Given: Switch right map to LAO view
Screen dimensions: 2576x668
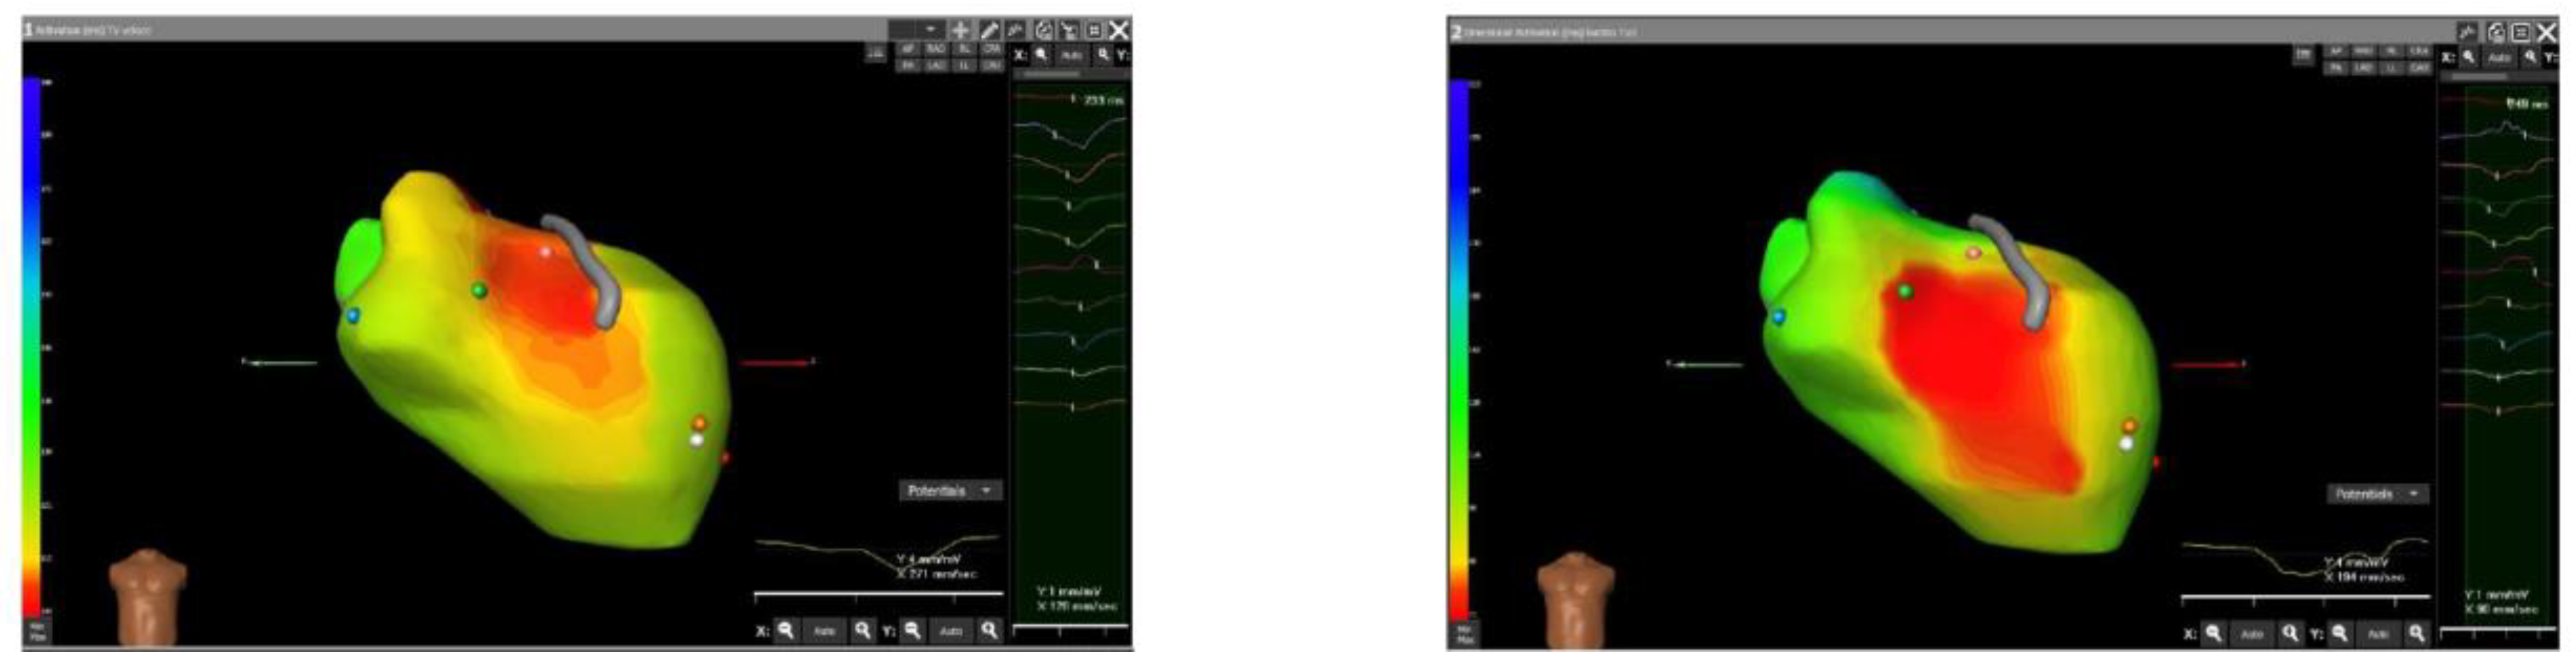Looking at the screenshot, I should pos(2363,68).
